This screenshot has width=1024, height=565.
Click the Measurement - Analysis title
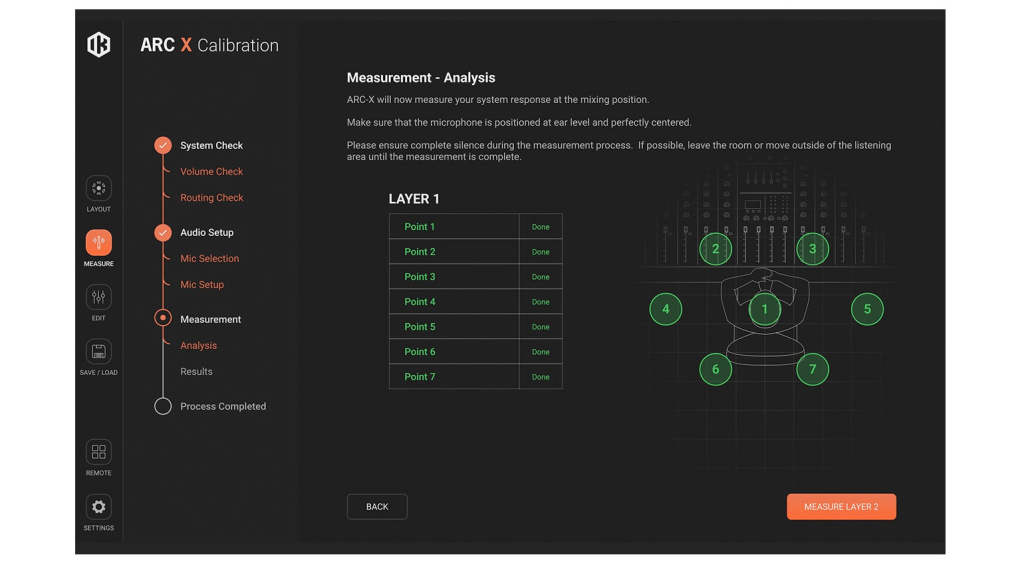coord(421,78)
